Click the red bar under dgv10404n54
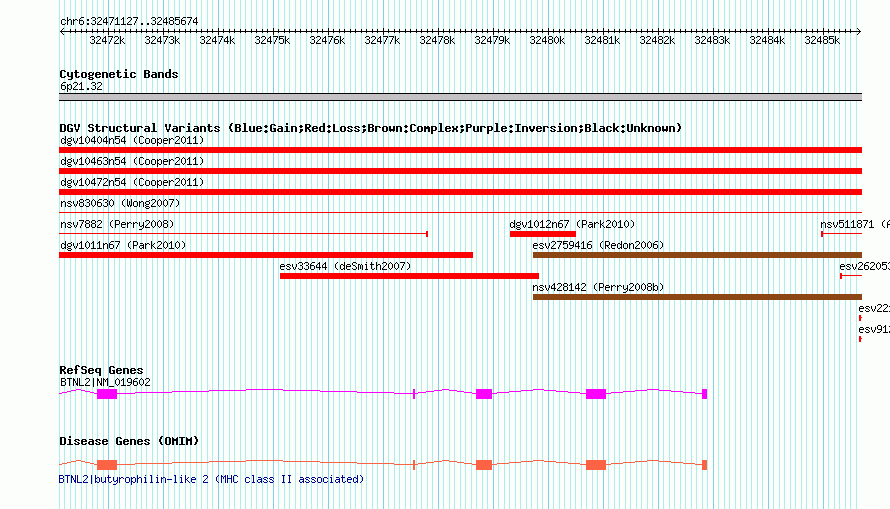Viewport: 890px width, 509px height. coord(460,150)
